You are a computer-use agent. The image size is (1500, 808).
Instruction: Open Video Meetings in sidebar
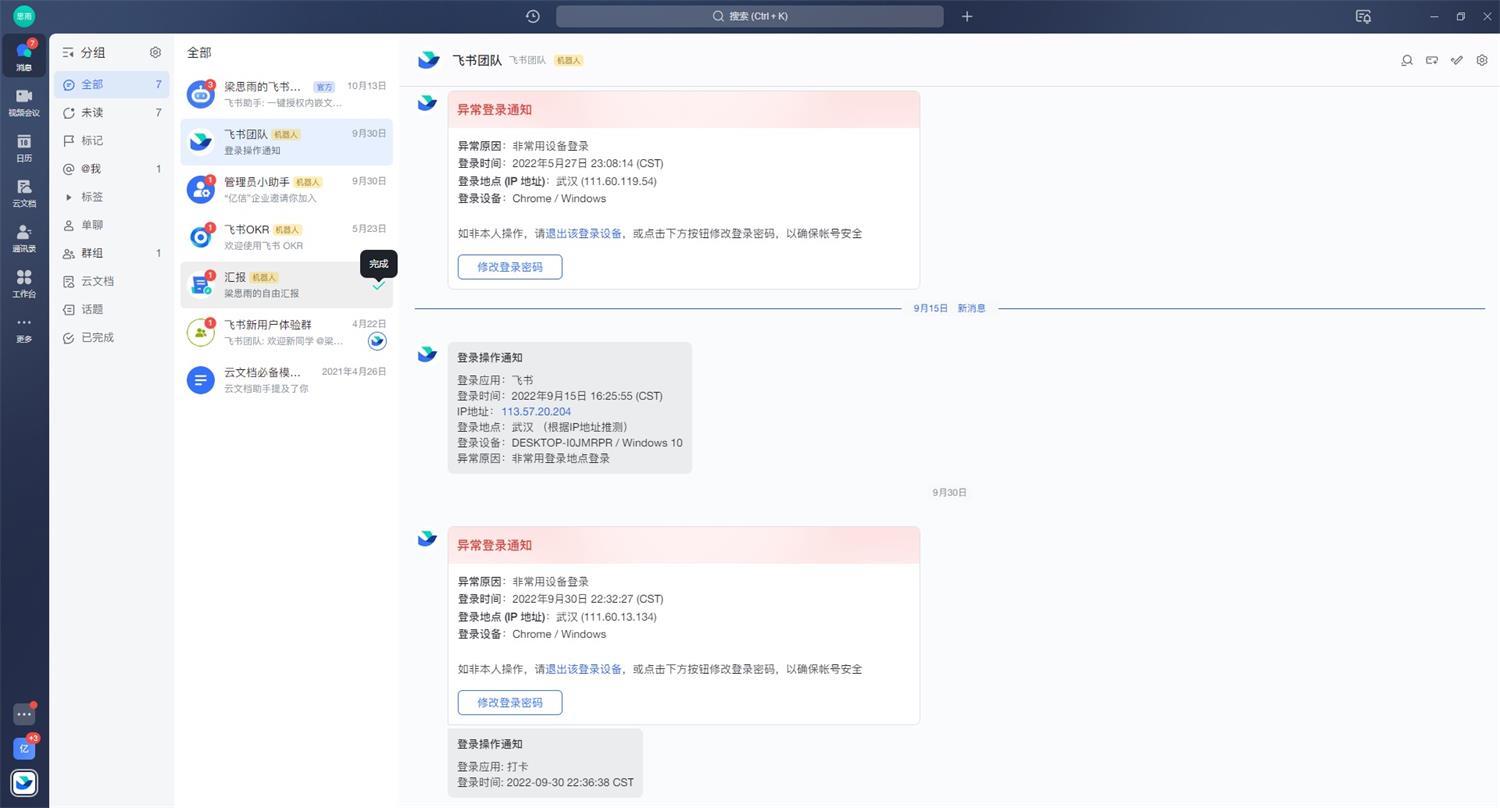point(24,102)
